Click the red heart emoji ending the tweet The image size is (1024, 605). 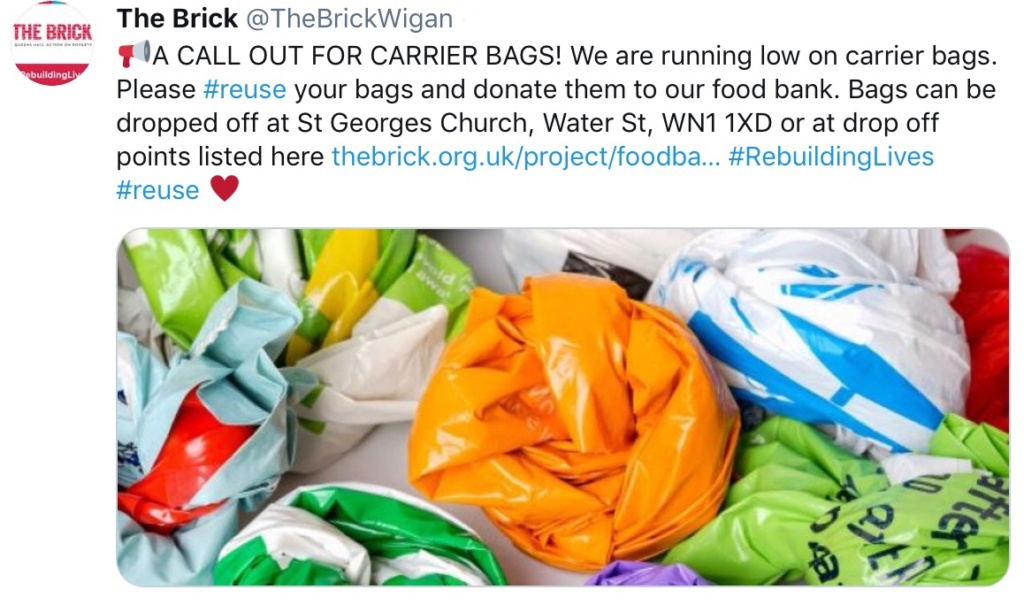(x=225, y=189)
